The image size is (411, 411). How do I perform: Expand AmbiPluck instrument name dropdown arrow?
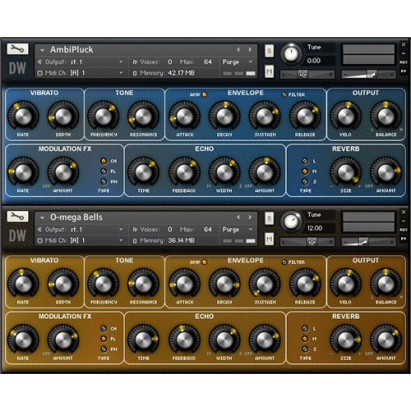[42, 50]
